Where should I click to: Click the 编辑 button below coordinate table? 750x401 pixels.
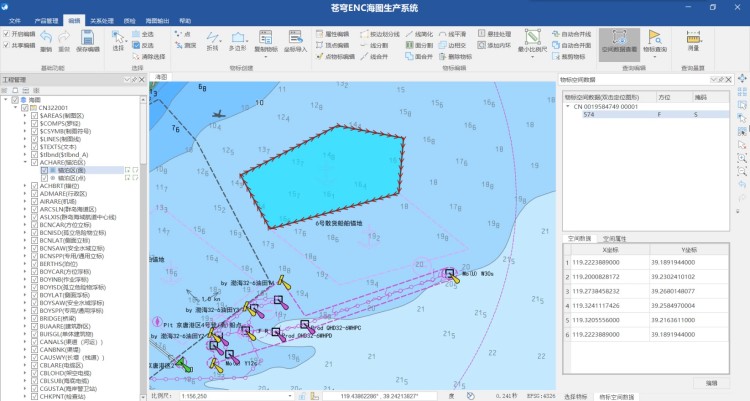click(x=711, y=382)
